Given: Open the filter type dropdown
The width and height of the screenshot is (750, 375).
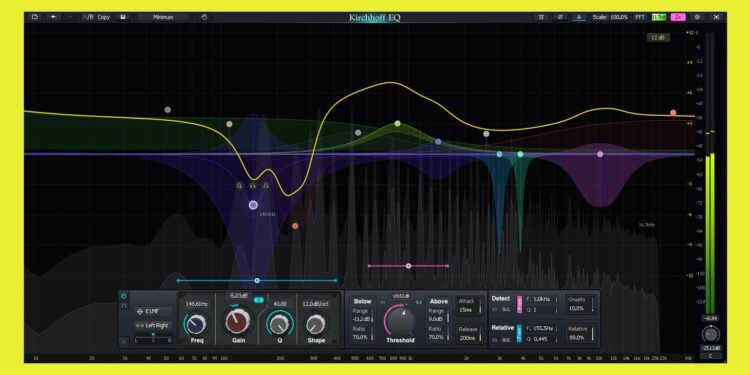Looking at the screenshot, I should tap(153, 312).
